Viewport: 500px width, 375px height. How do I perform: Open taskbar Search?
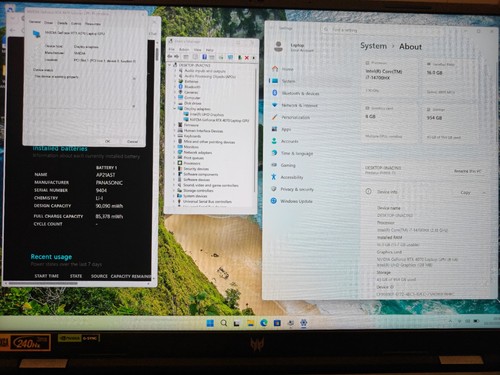[224, 323]
